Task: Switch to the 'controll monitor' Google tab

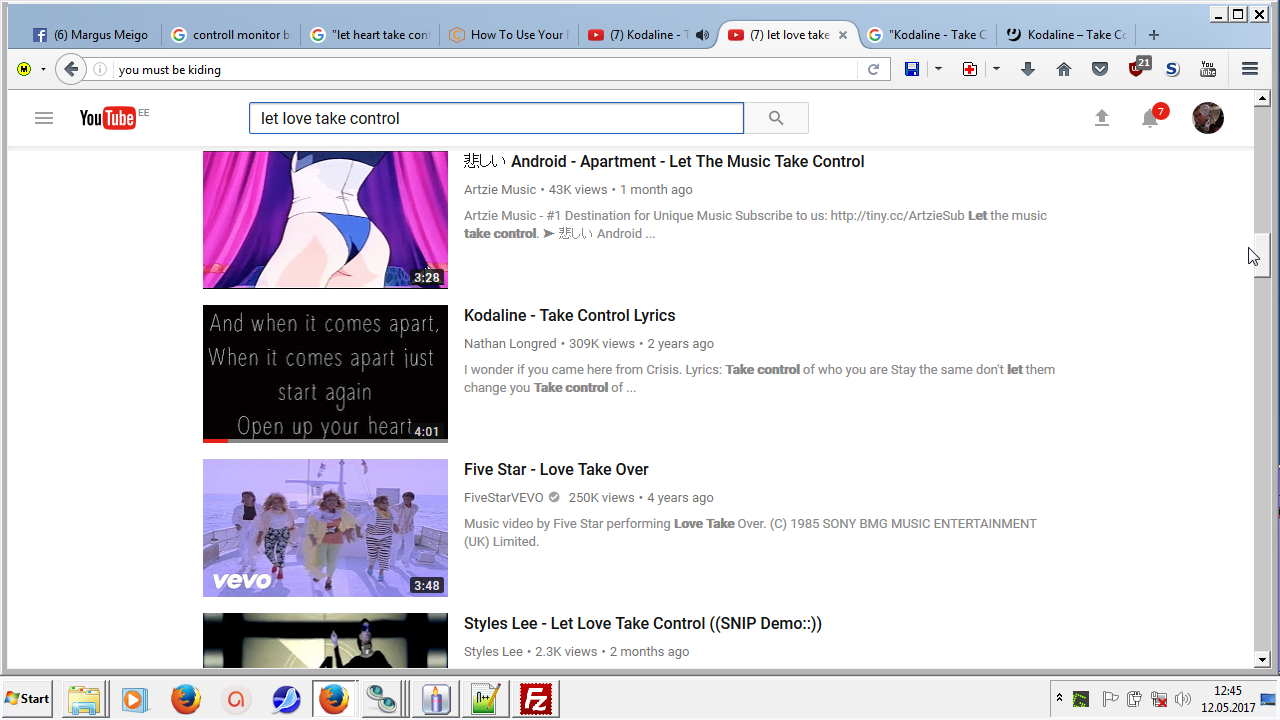Action: click(231, 35)
